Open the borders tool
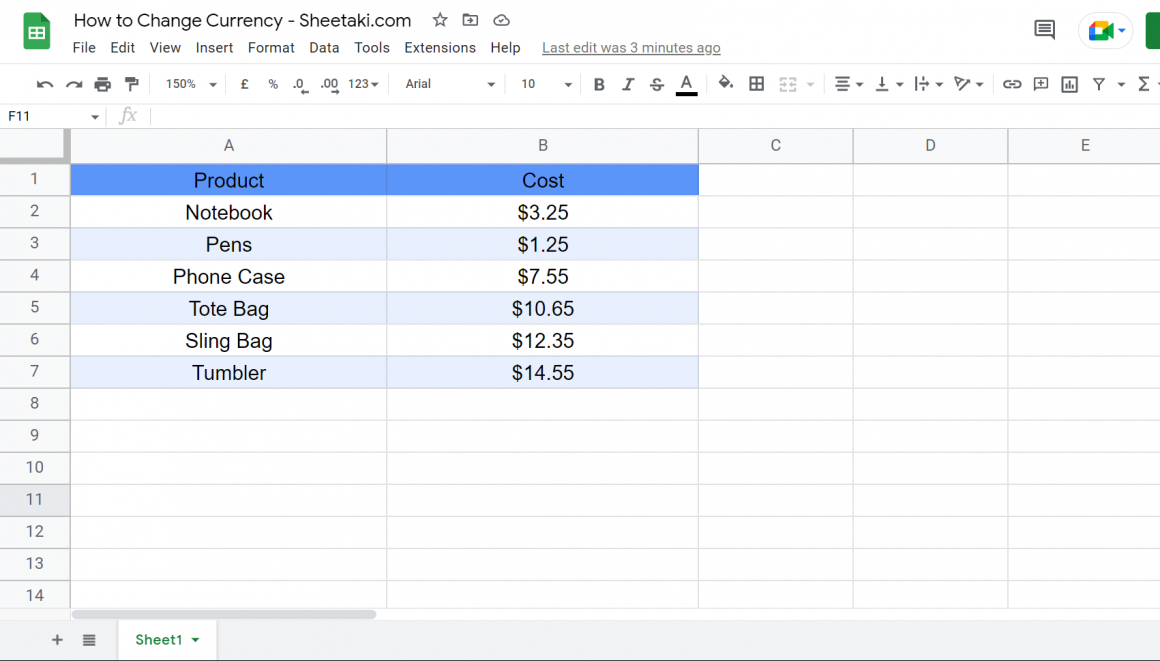Viewport: 1160px width, 661px height. pyautogui.click(x=756, y=84)
